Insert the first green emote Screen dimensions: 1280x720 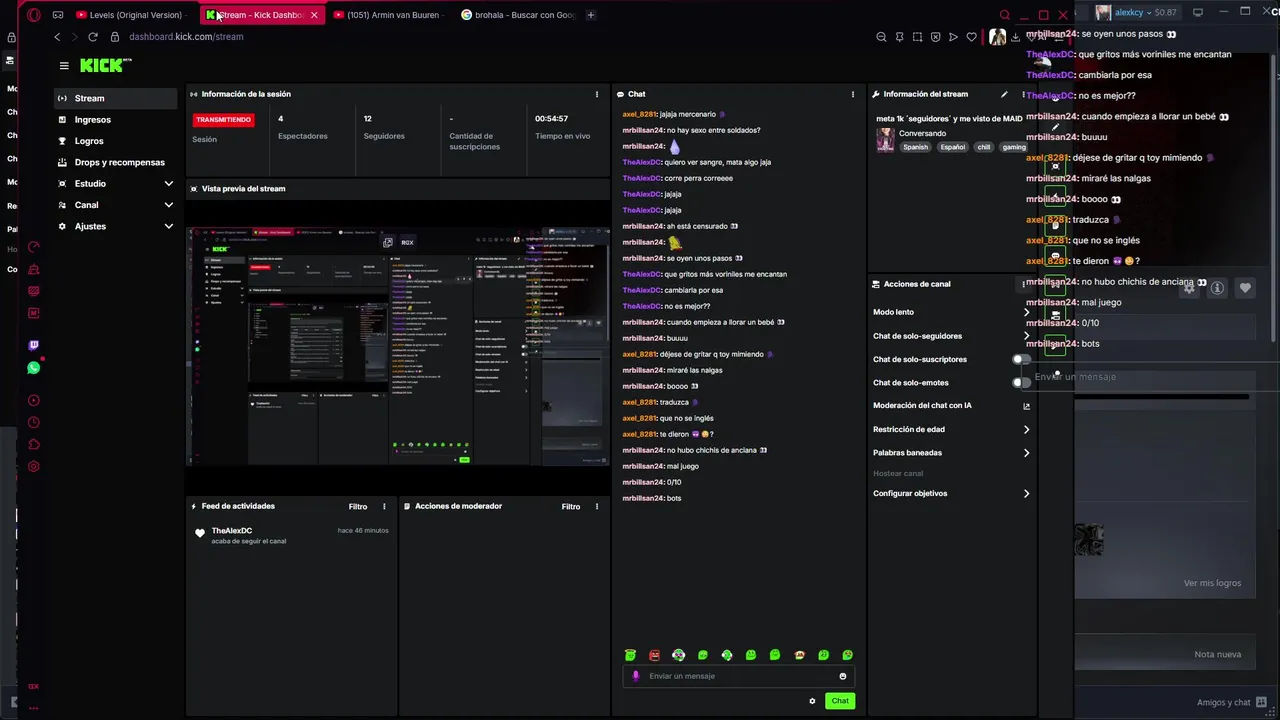[x=630, y=655]
